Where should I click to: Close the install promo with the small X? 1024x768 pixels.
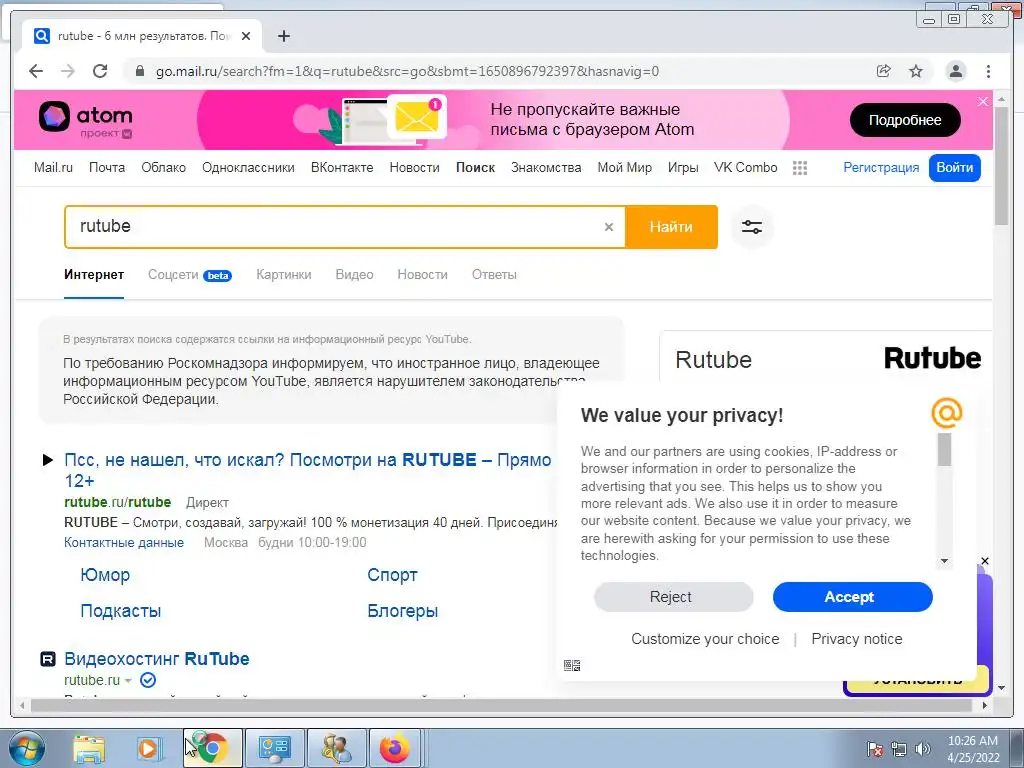[985, 561]
